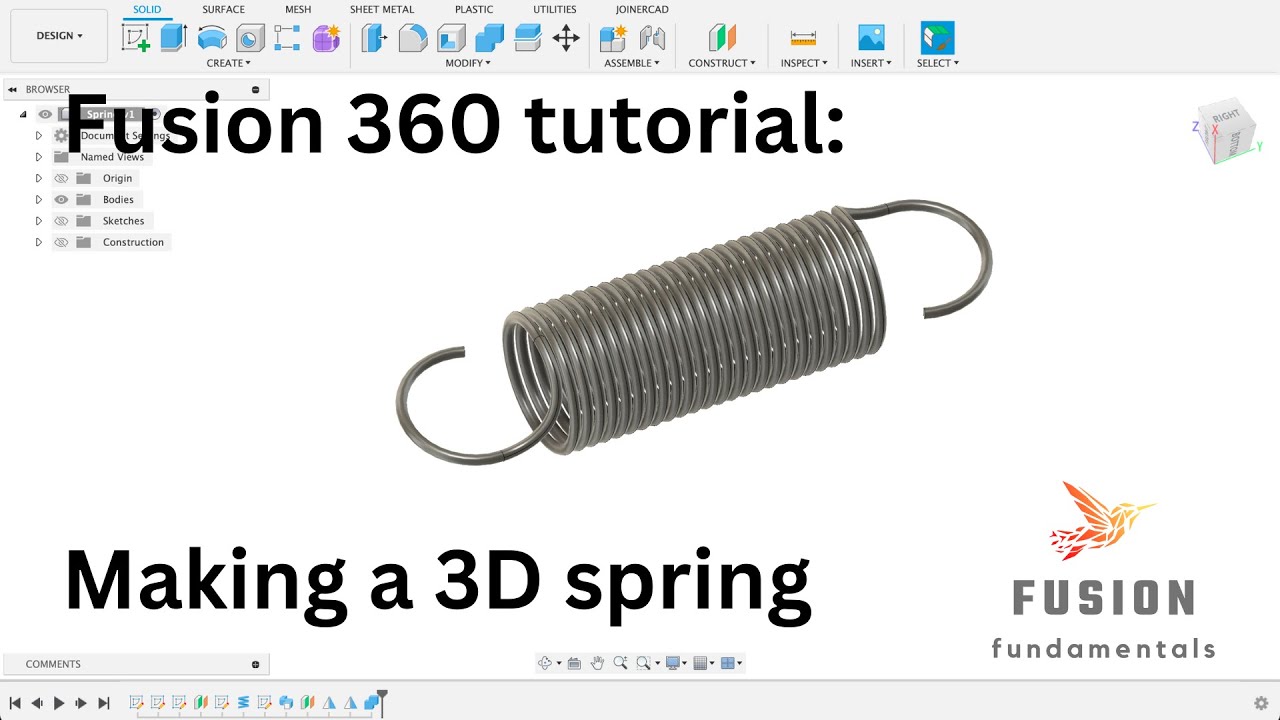The height and width of the screenshot is (720, 1280).
Task: Select the Shell tool
Action: [451, 38]
